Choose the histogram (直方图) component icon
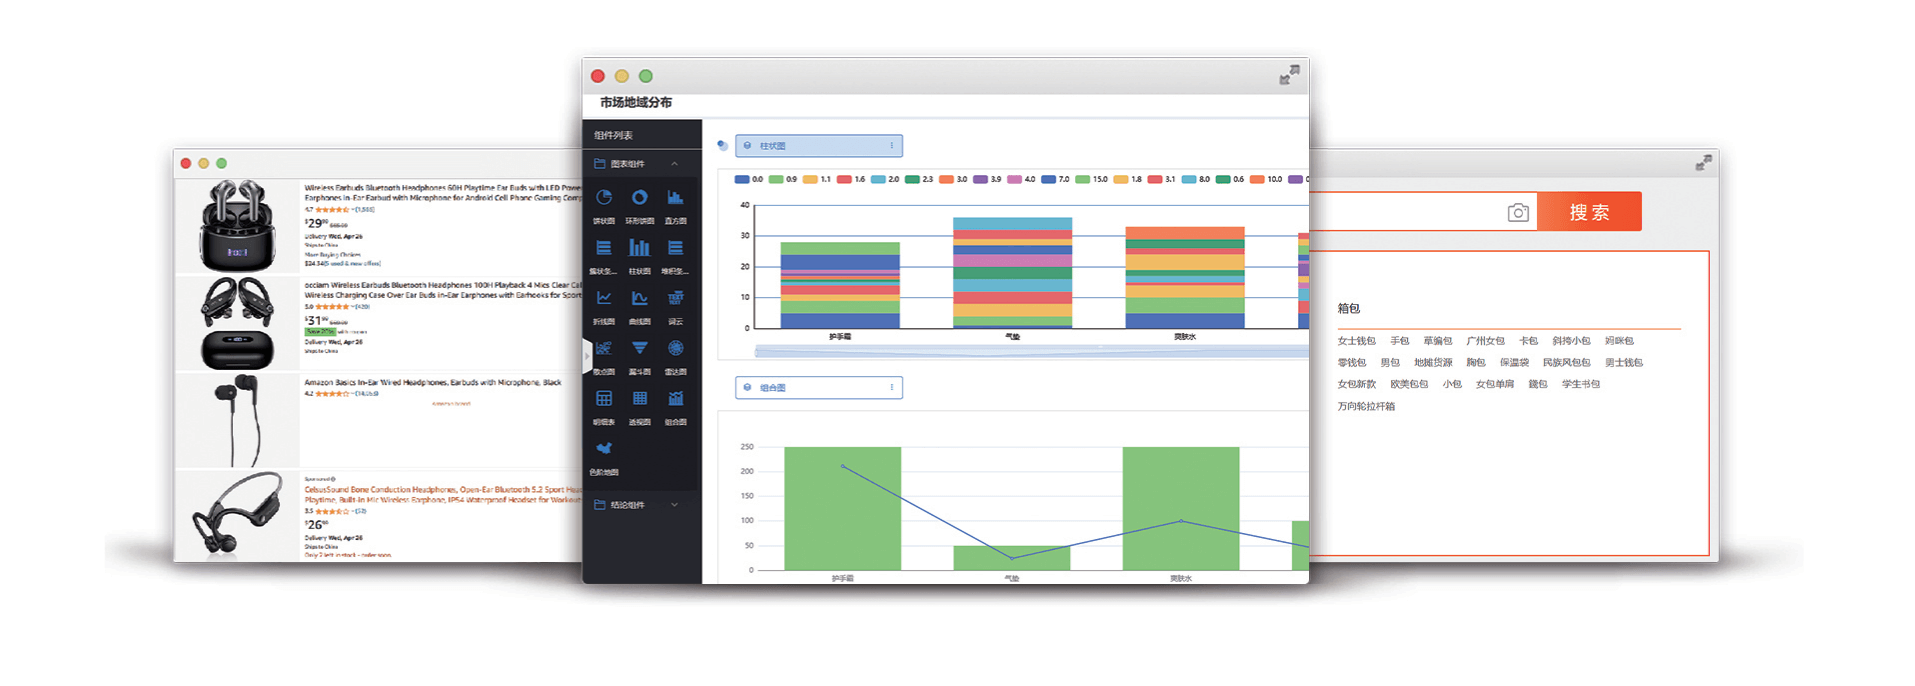1915x686 pixels. (x=676, y=199)
